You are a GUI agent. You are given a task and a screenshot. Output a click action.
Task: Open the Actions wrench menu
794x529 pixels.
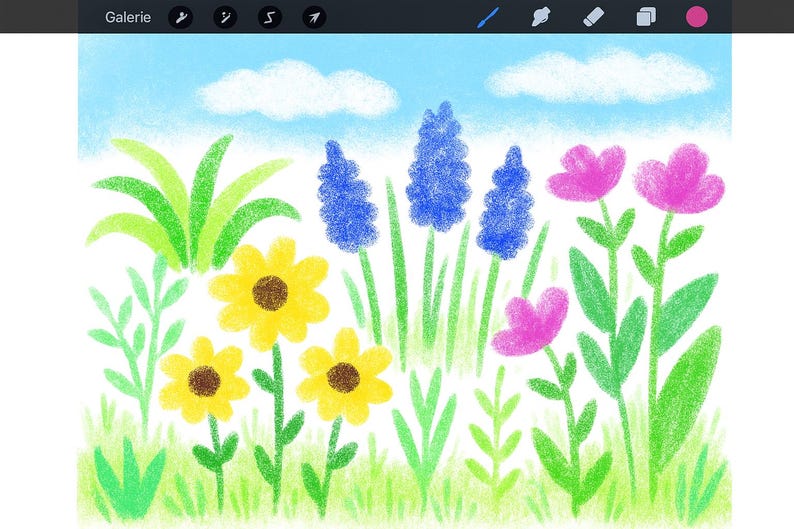[x=181, y=17]
